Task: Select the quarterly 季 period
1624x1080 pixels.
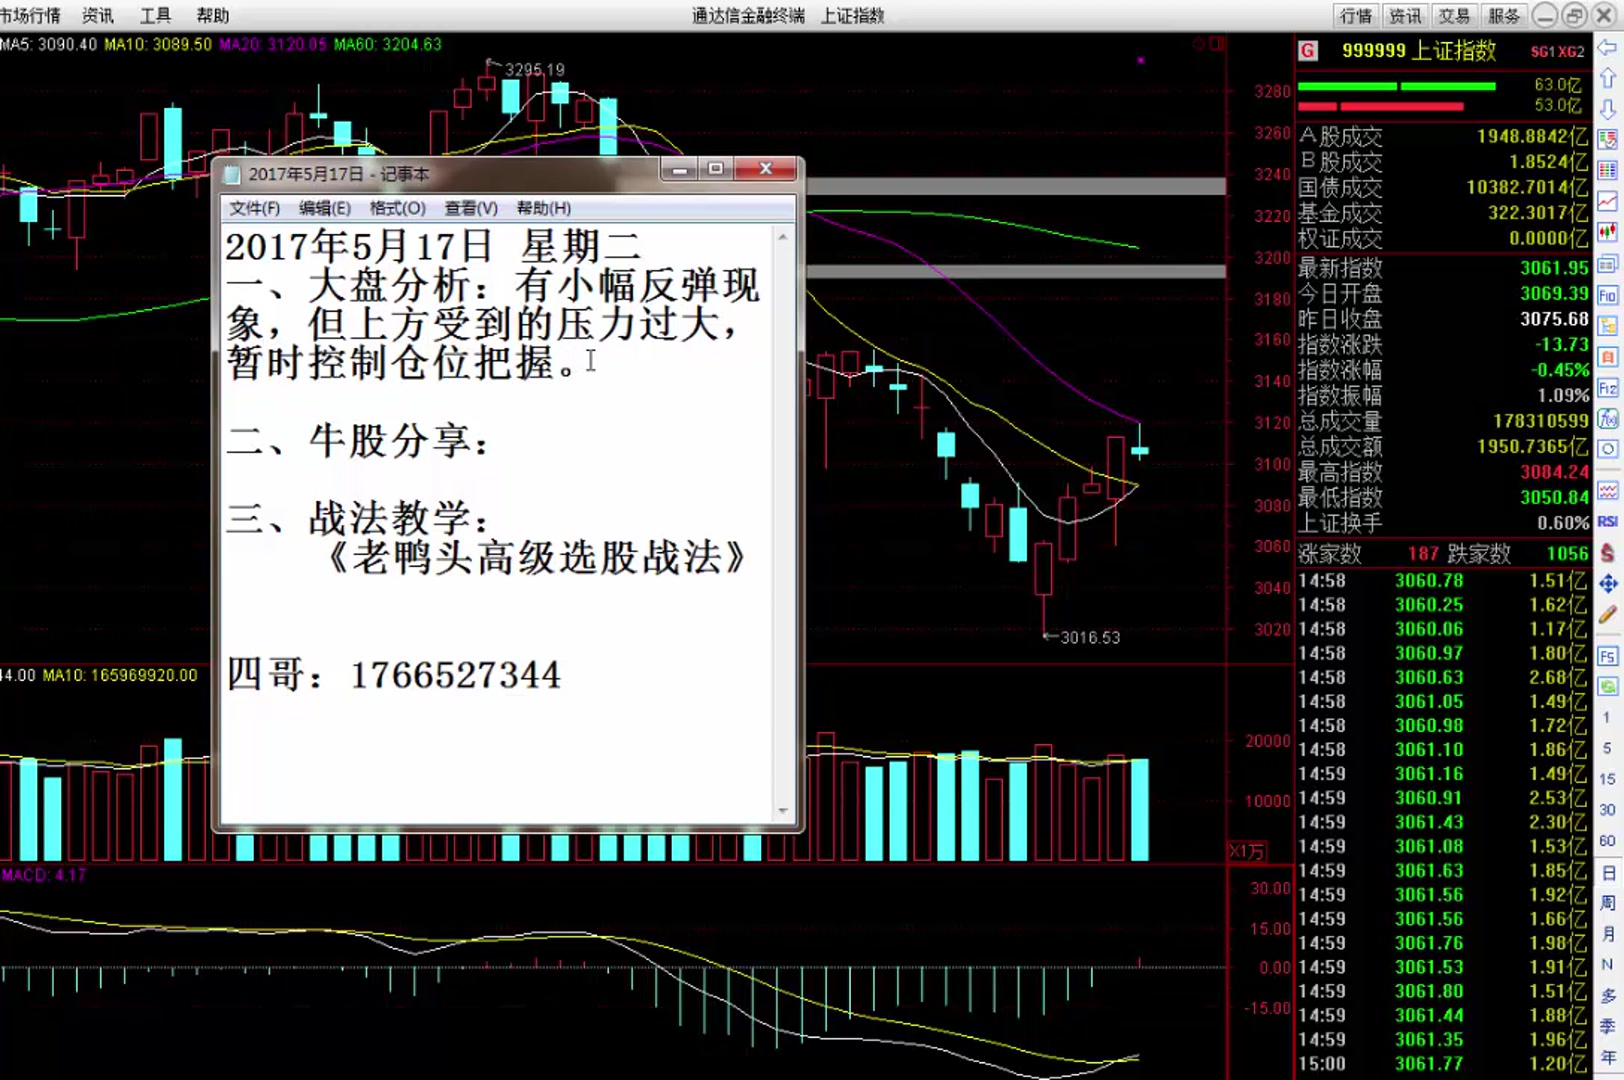Action: point(1608,1027)
